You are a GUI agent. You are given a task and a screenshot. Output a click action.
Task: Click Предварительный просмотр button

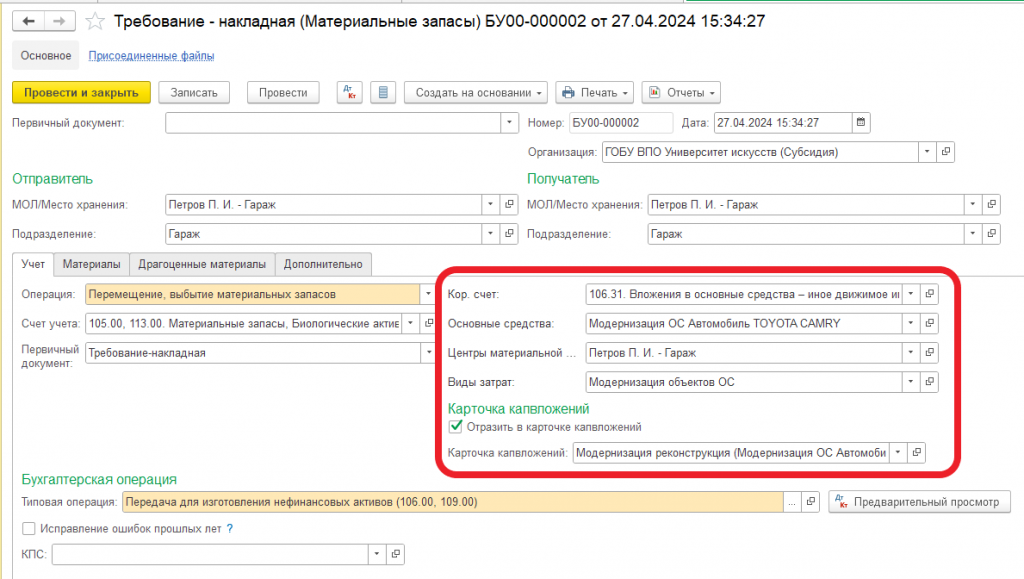coord(920,502)
